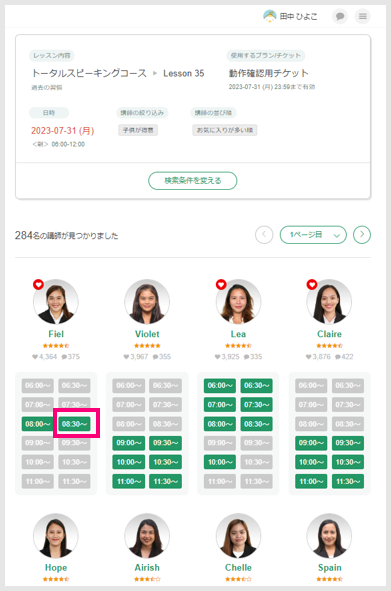Image resolution: width=391 pixels, height=591 pixels.
Task: Book Violet's 11:00 time slot
Action: point(129,481)
